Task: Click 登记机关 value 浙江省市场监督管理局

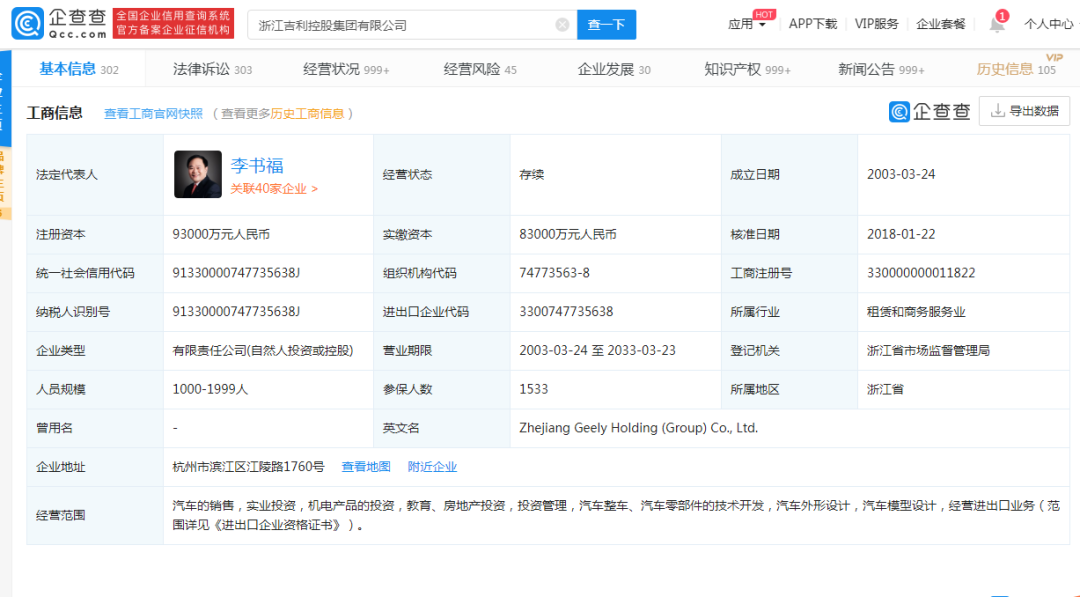Action: point(928,350)
